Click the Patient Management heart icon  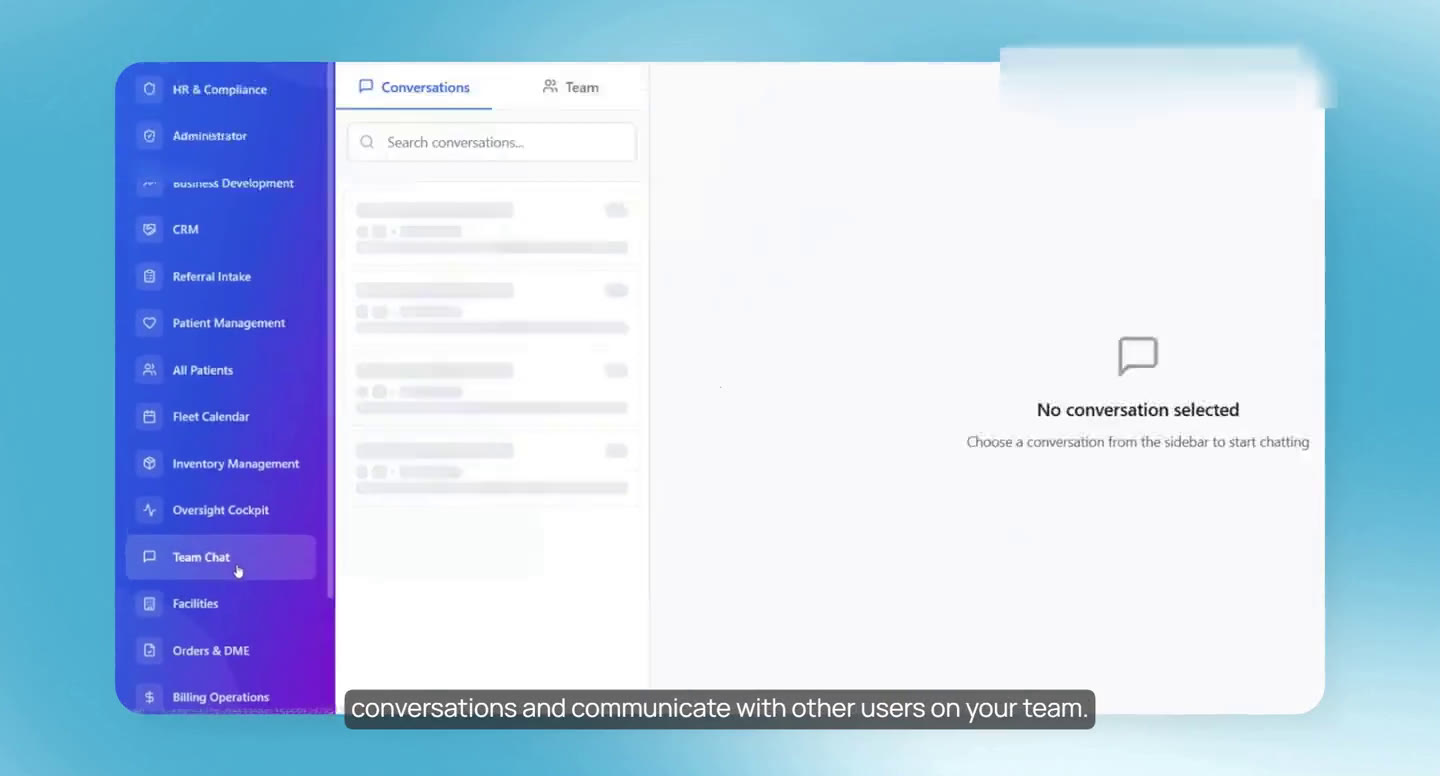(150, 323)
